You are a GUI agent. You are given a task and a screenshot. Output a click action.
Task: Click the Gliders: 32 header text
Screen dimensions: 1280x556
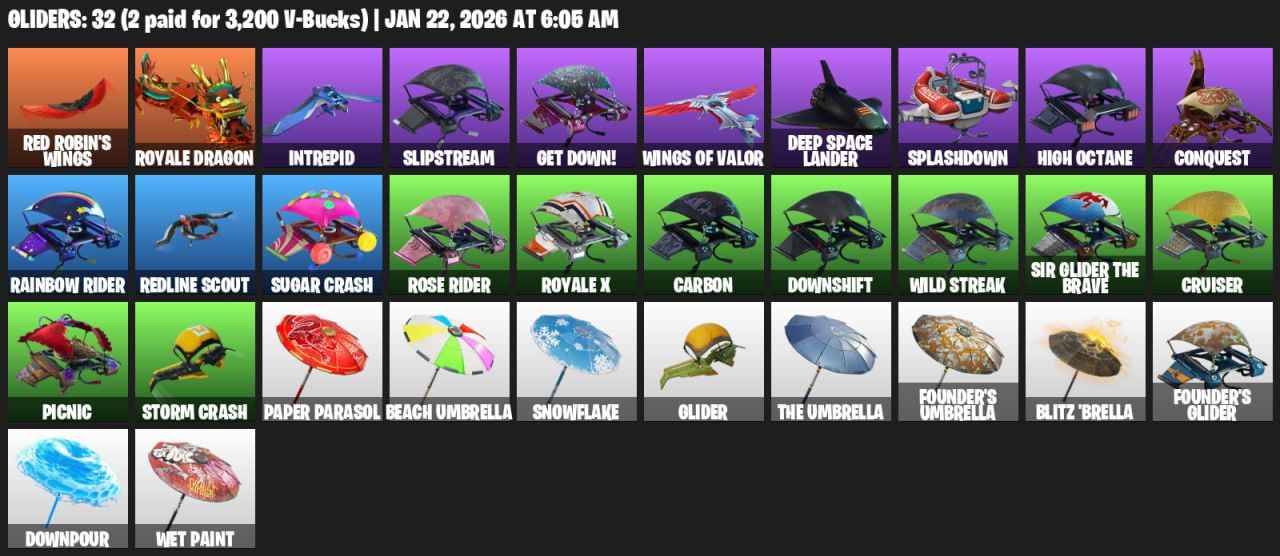(59, 20)
